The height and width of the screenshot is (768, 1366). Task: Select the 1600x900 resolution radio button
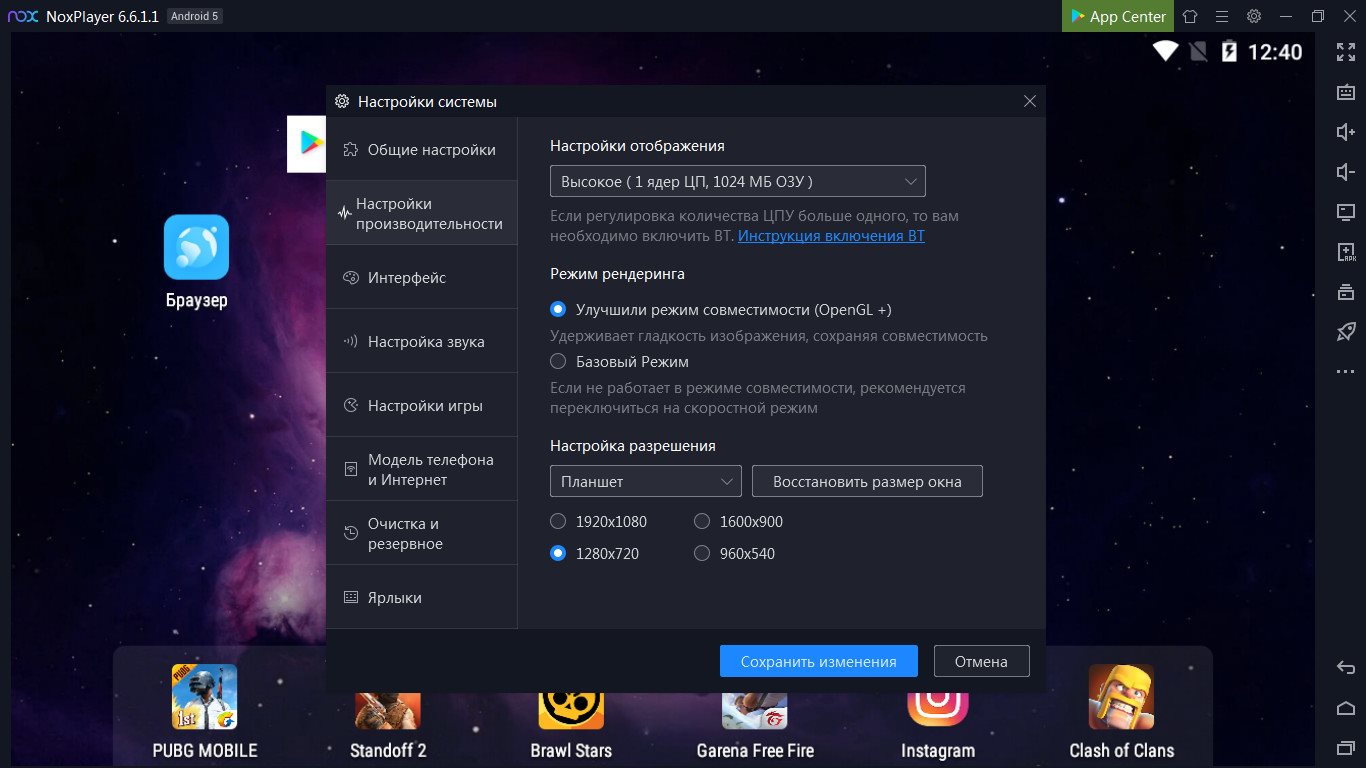point(702,521)
